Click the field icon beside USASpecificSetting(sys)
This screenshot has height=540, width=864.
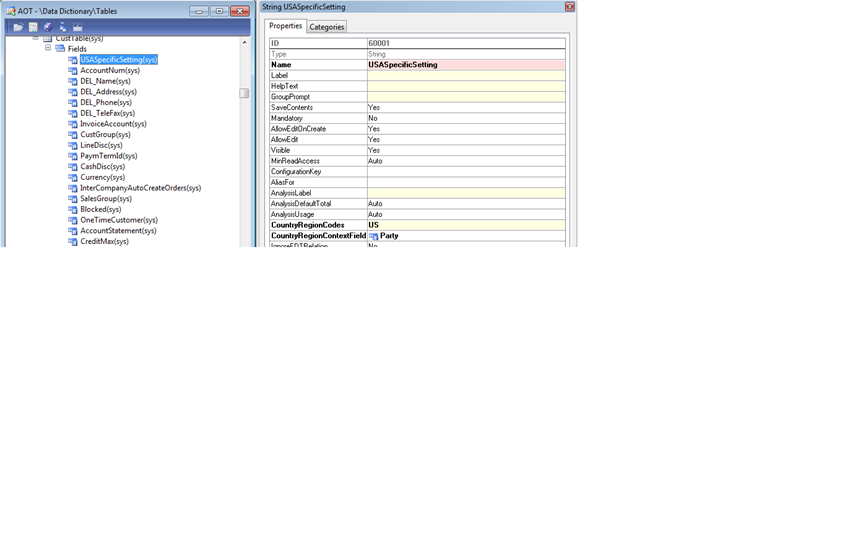tap(73, 60)
